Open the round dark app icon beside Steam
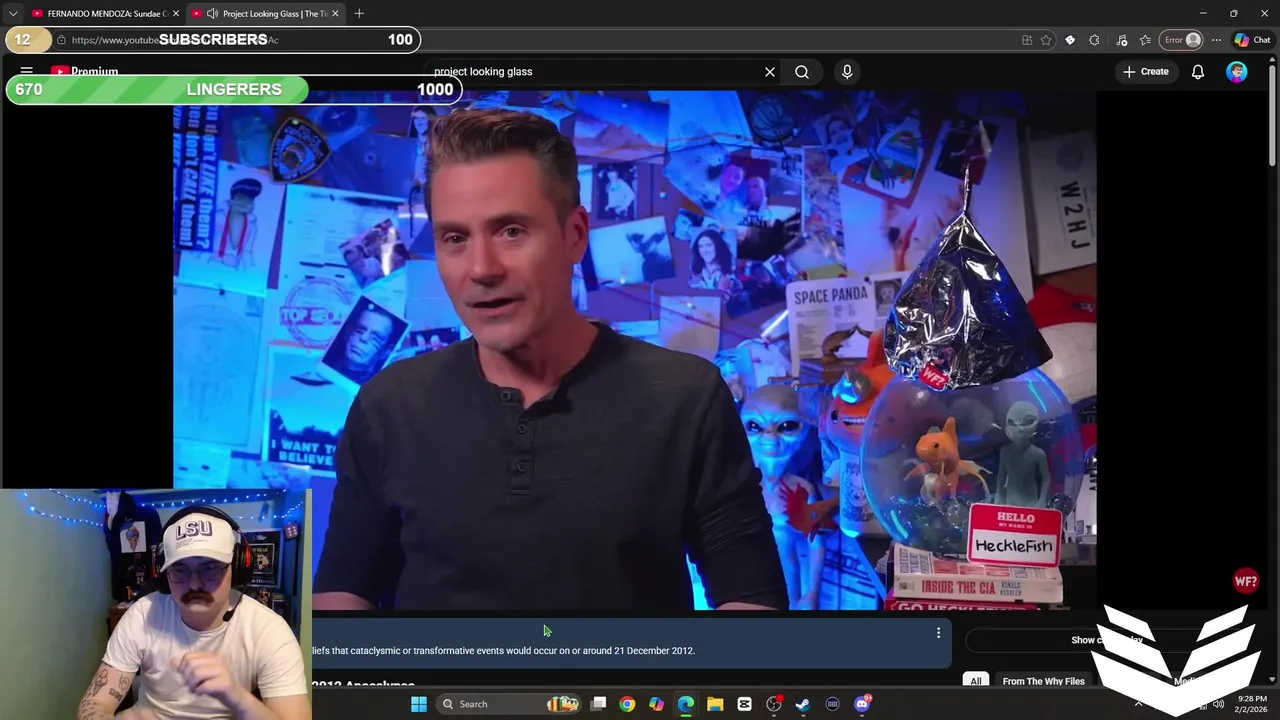The width and height of the screenshot is (1280, 720). (832, 704)
